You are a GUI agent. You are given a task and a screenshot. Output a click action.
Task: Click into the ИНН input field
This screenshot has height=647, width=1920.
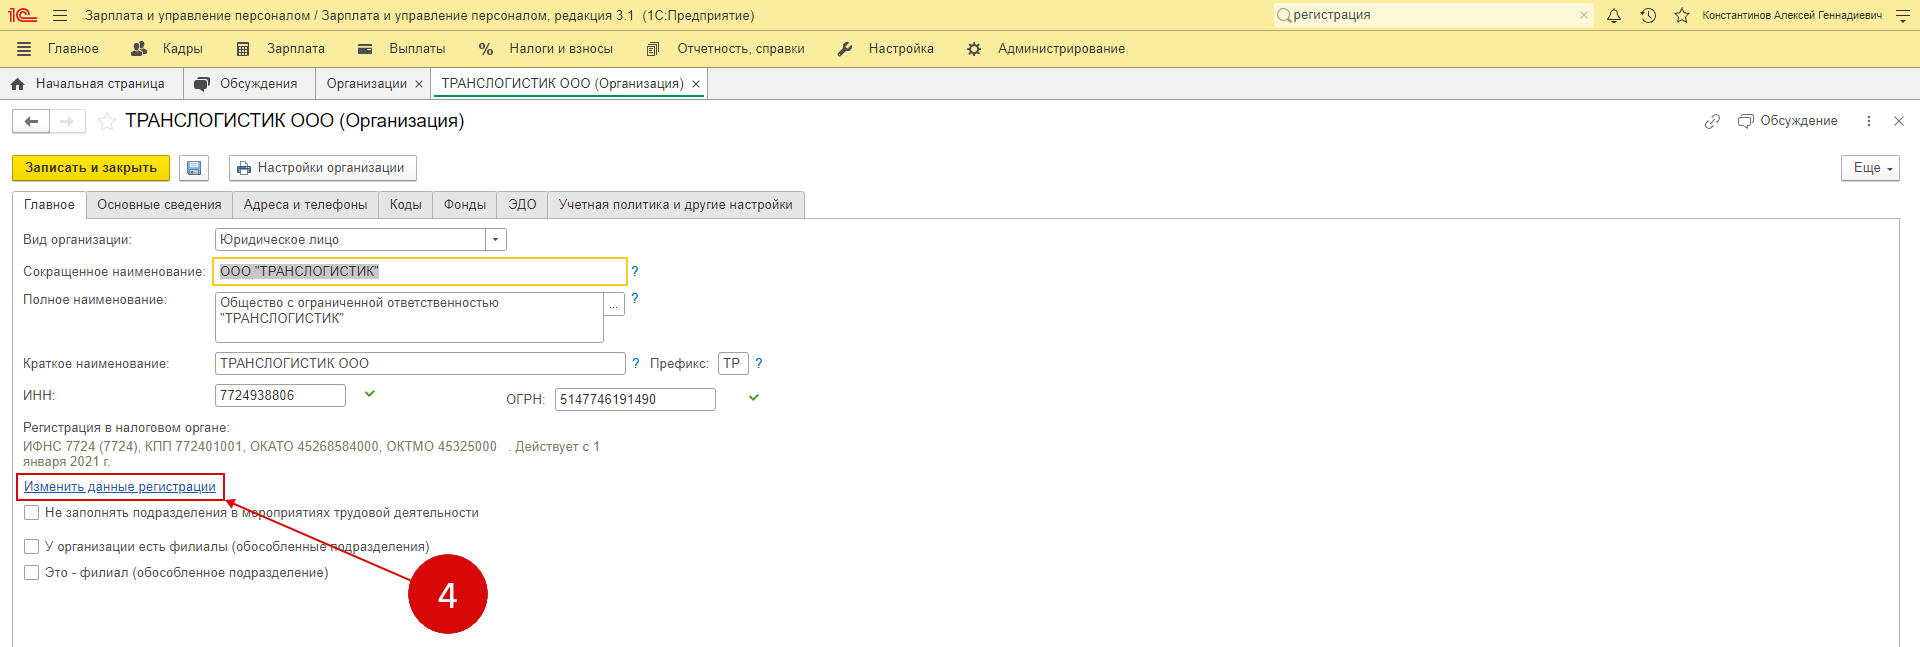(280, 396)
